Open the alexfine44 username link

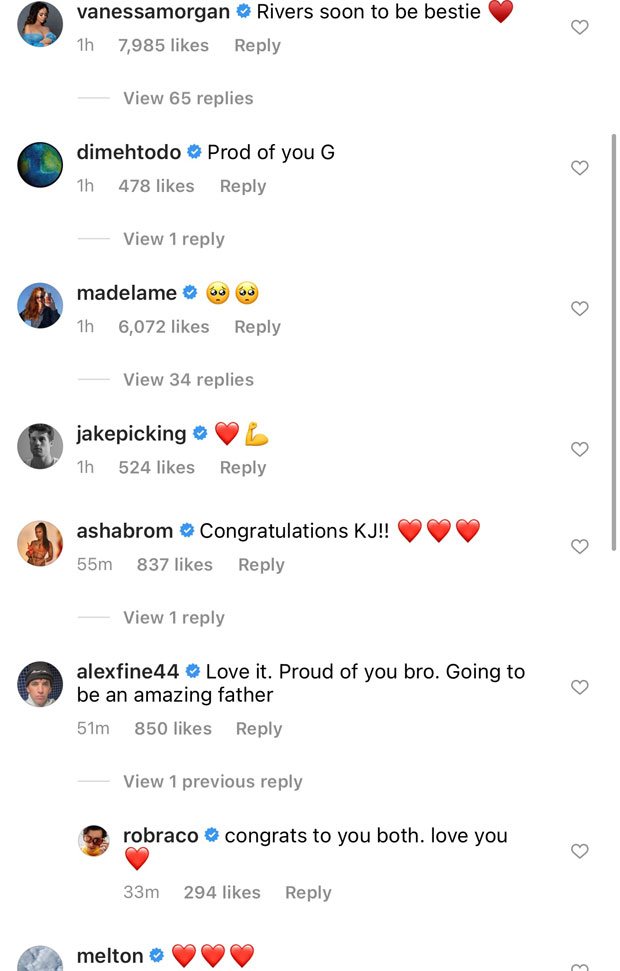click(x=126, y=672)
